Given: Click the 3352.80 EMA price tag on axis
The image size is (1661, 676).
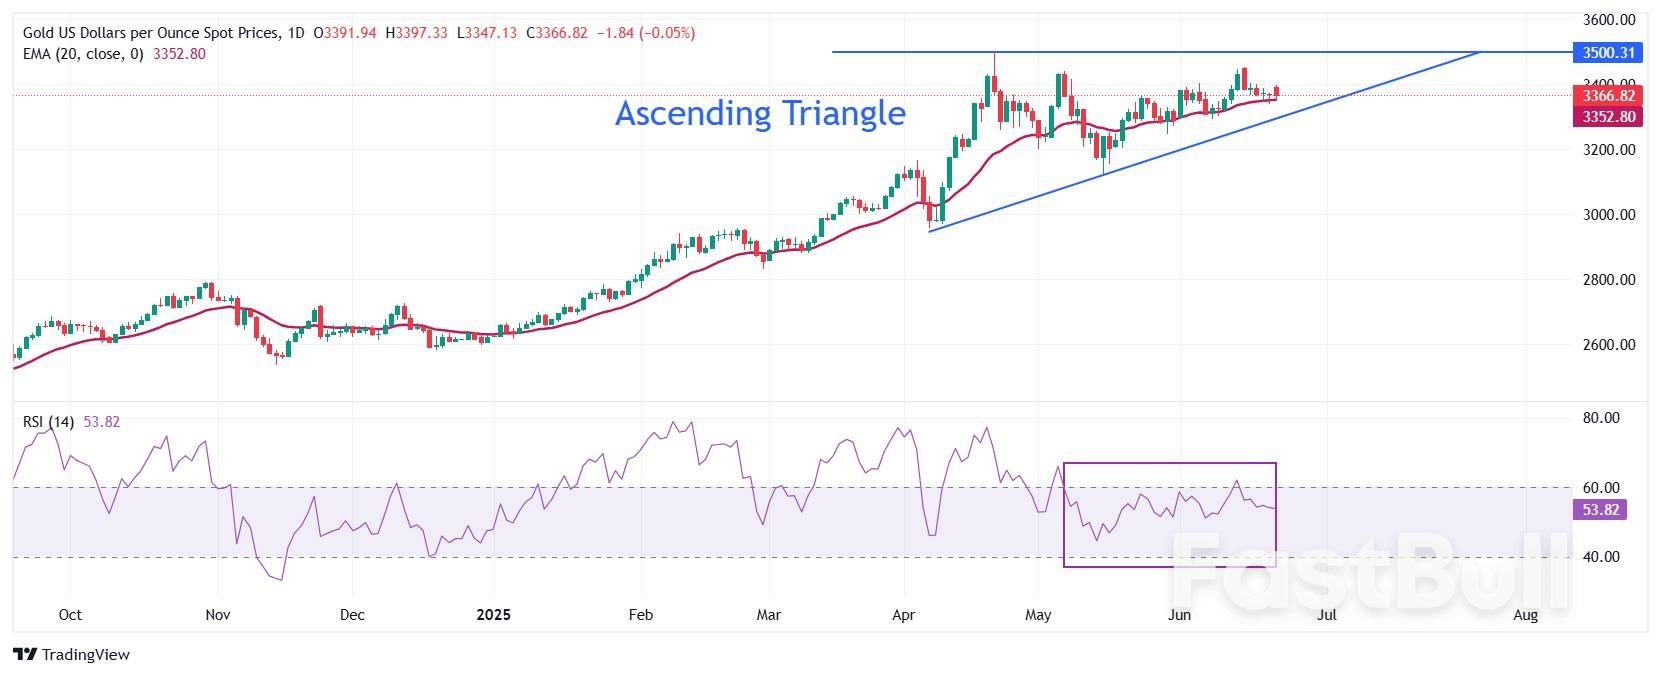Looking at the screenshot, I should [x=1608, y=117].
